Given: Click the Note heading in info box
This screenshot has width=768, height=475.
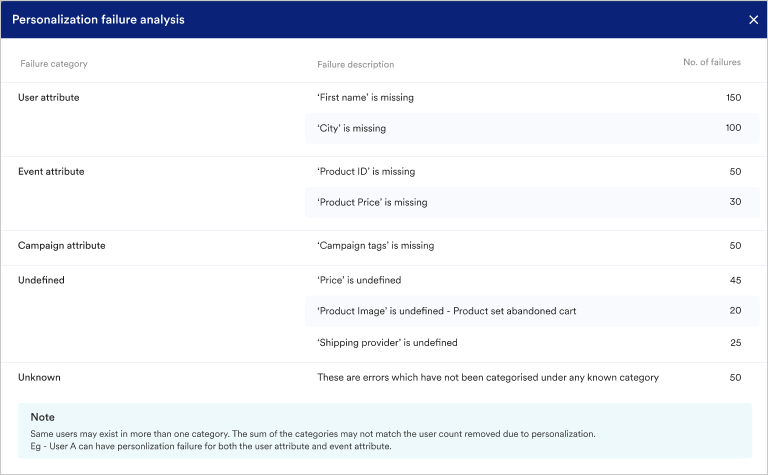Looking at the screenshot, I should pos(42,417).
